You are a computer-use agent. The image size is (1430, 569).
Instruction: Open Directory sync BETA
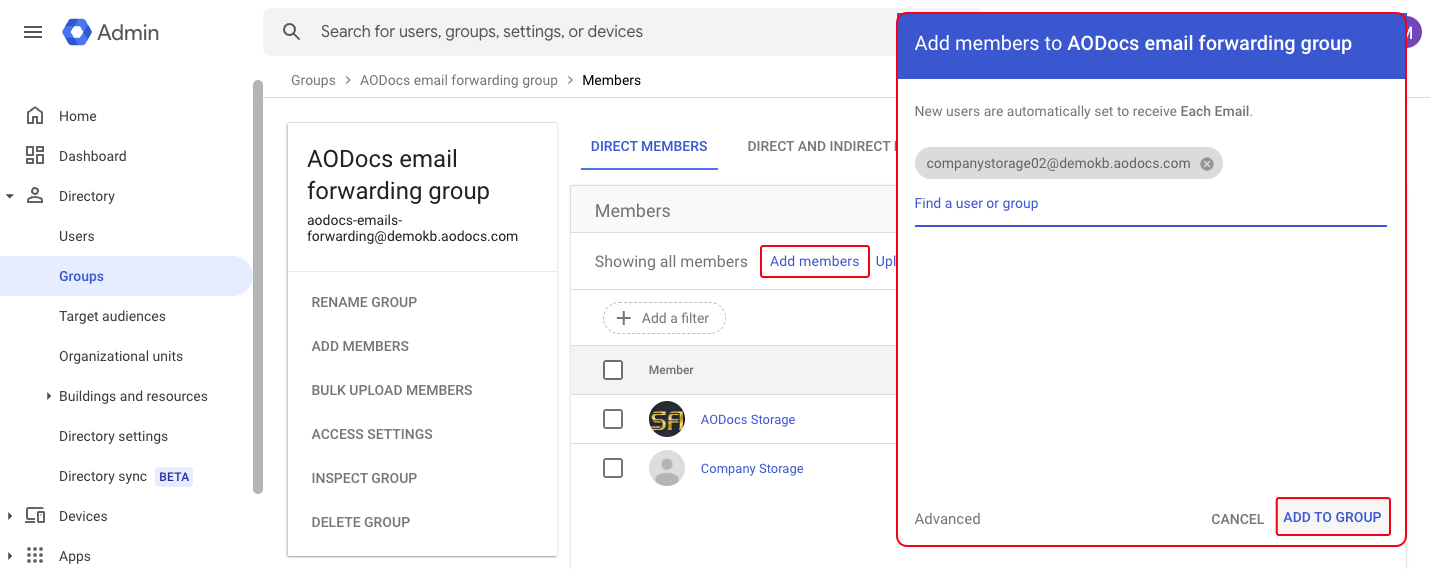click(x=125, y=476)
